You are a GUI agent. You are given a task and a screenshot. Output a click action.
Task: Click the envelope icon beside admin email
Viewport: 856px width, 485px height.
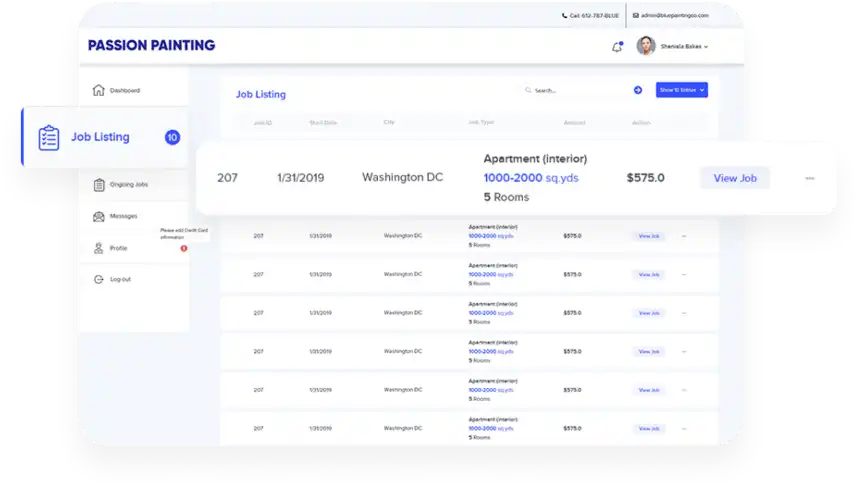pos(635,16)
